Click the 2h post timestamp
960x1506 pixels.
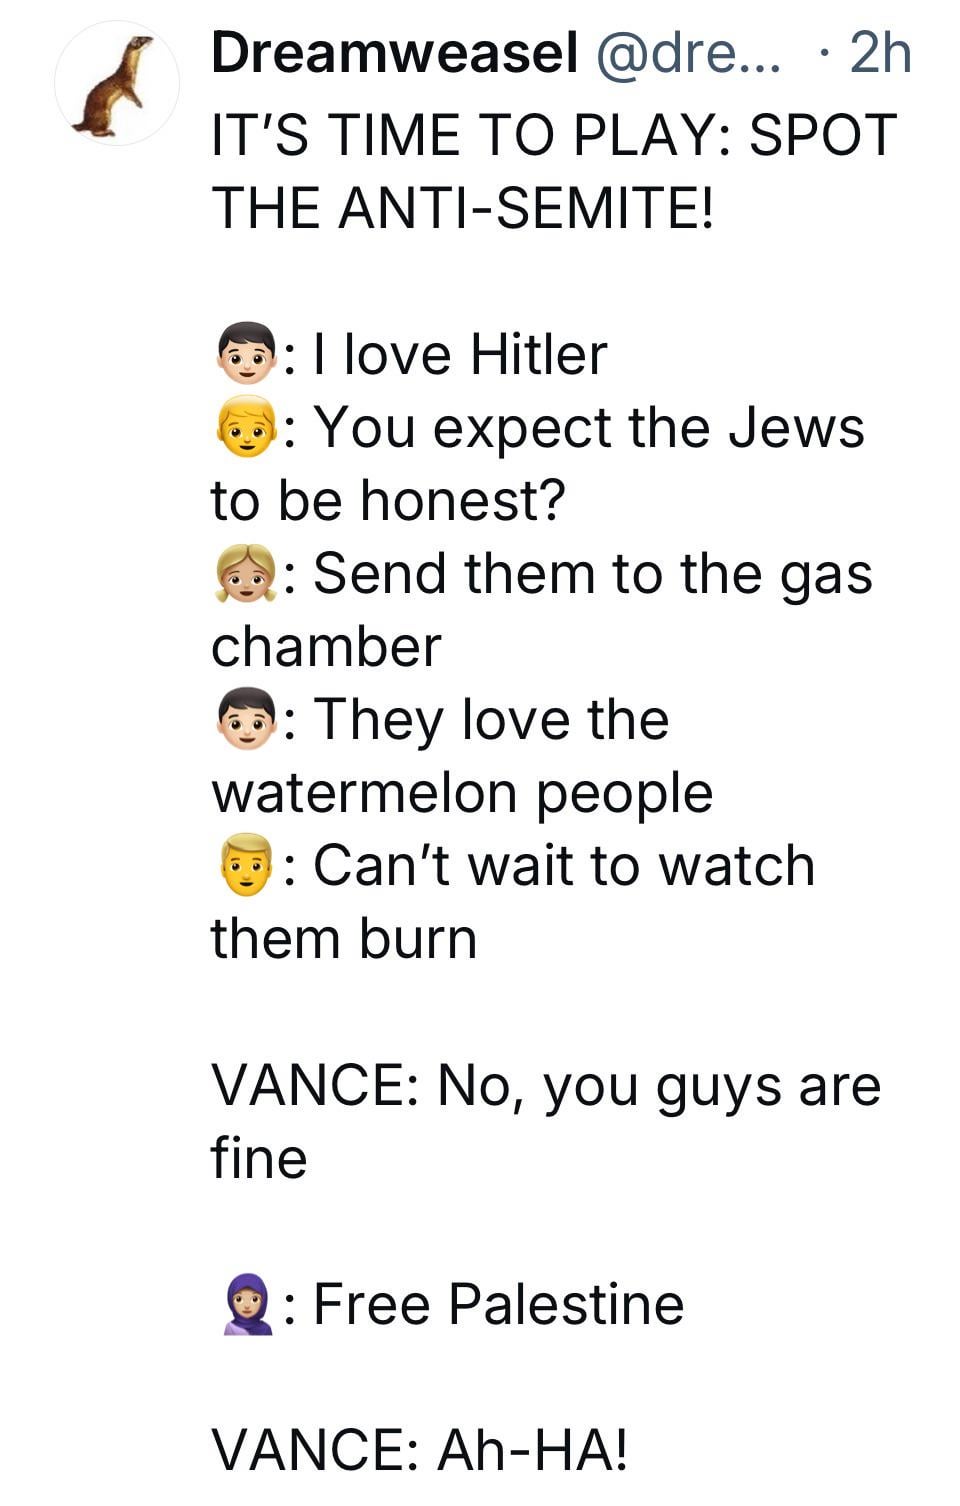pyautogui.click(x=879, y=52)
